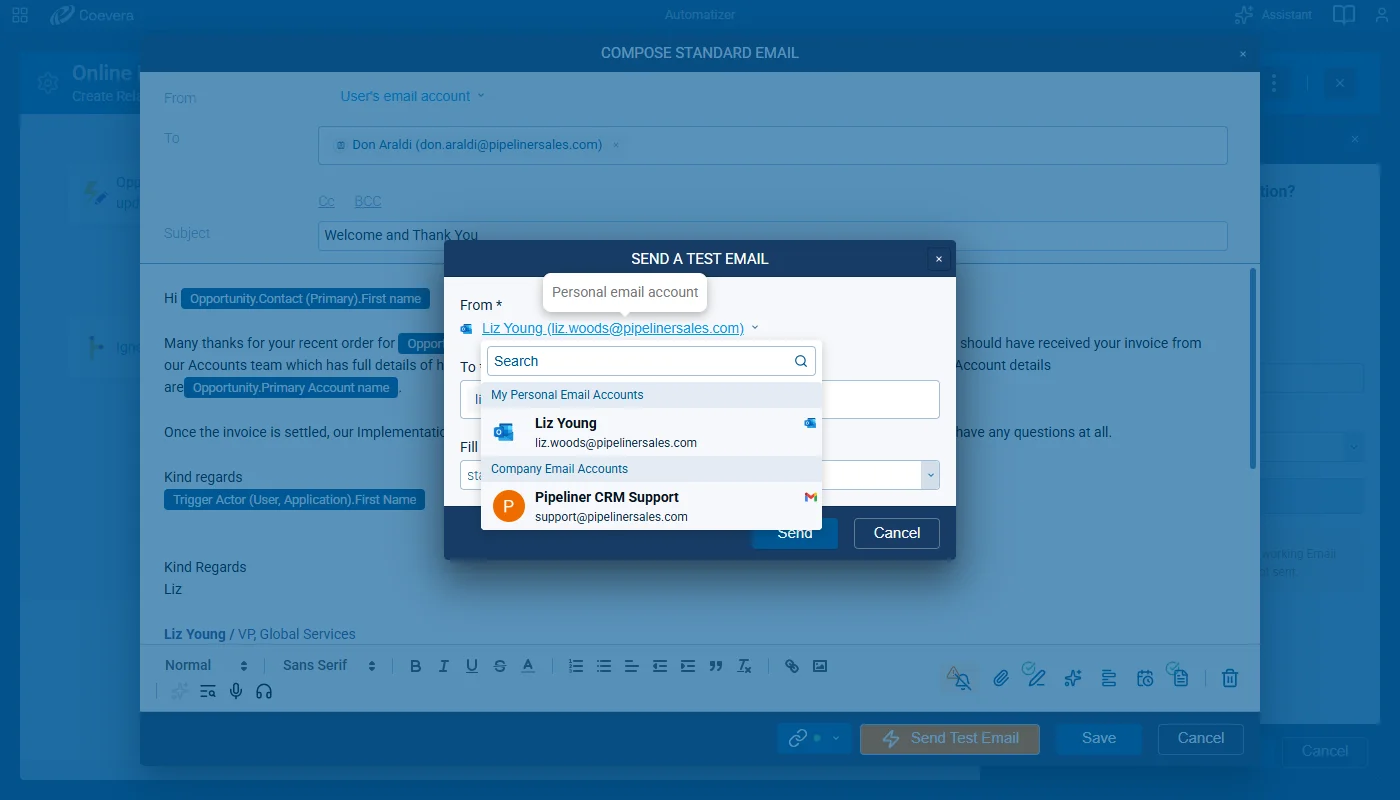The width and height of the screenshot is (1400, 800).
Task: Insert an image from editor toolbar
Action: tap(820, 666)
